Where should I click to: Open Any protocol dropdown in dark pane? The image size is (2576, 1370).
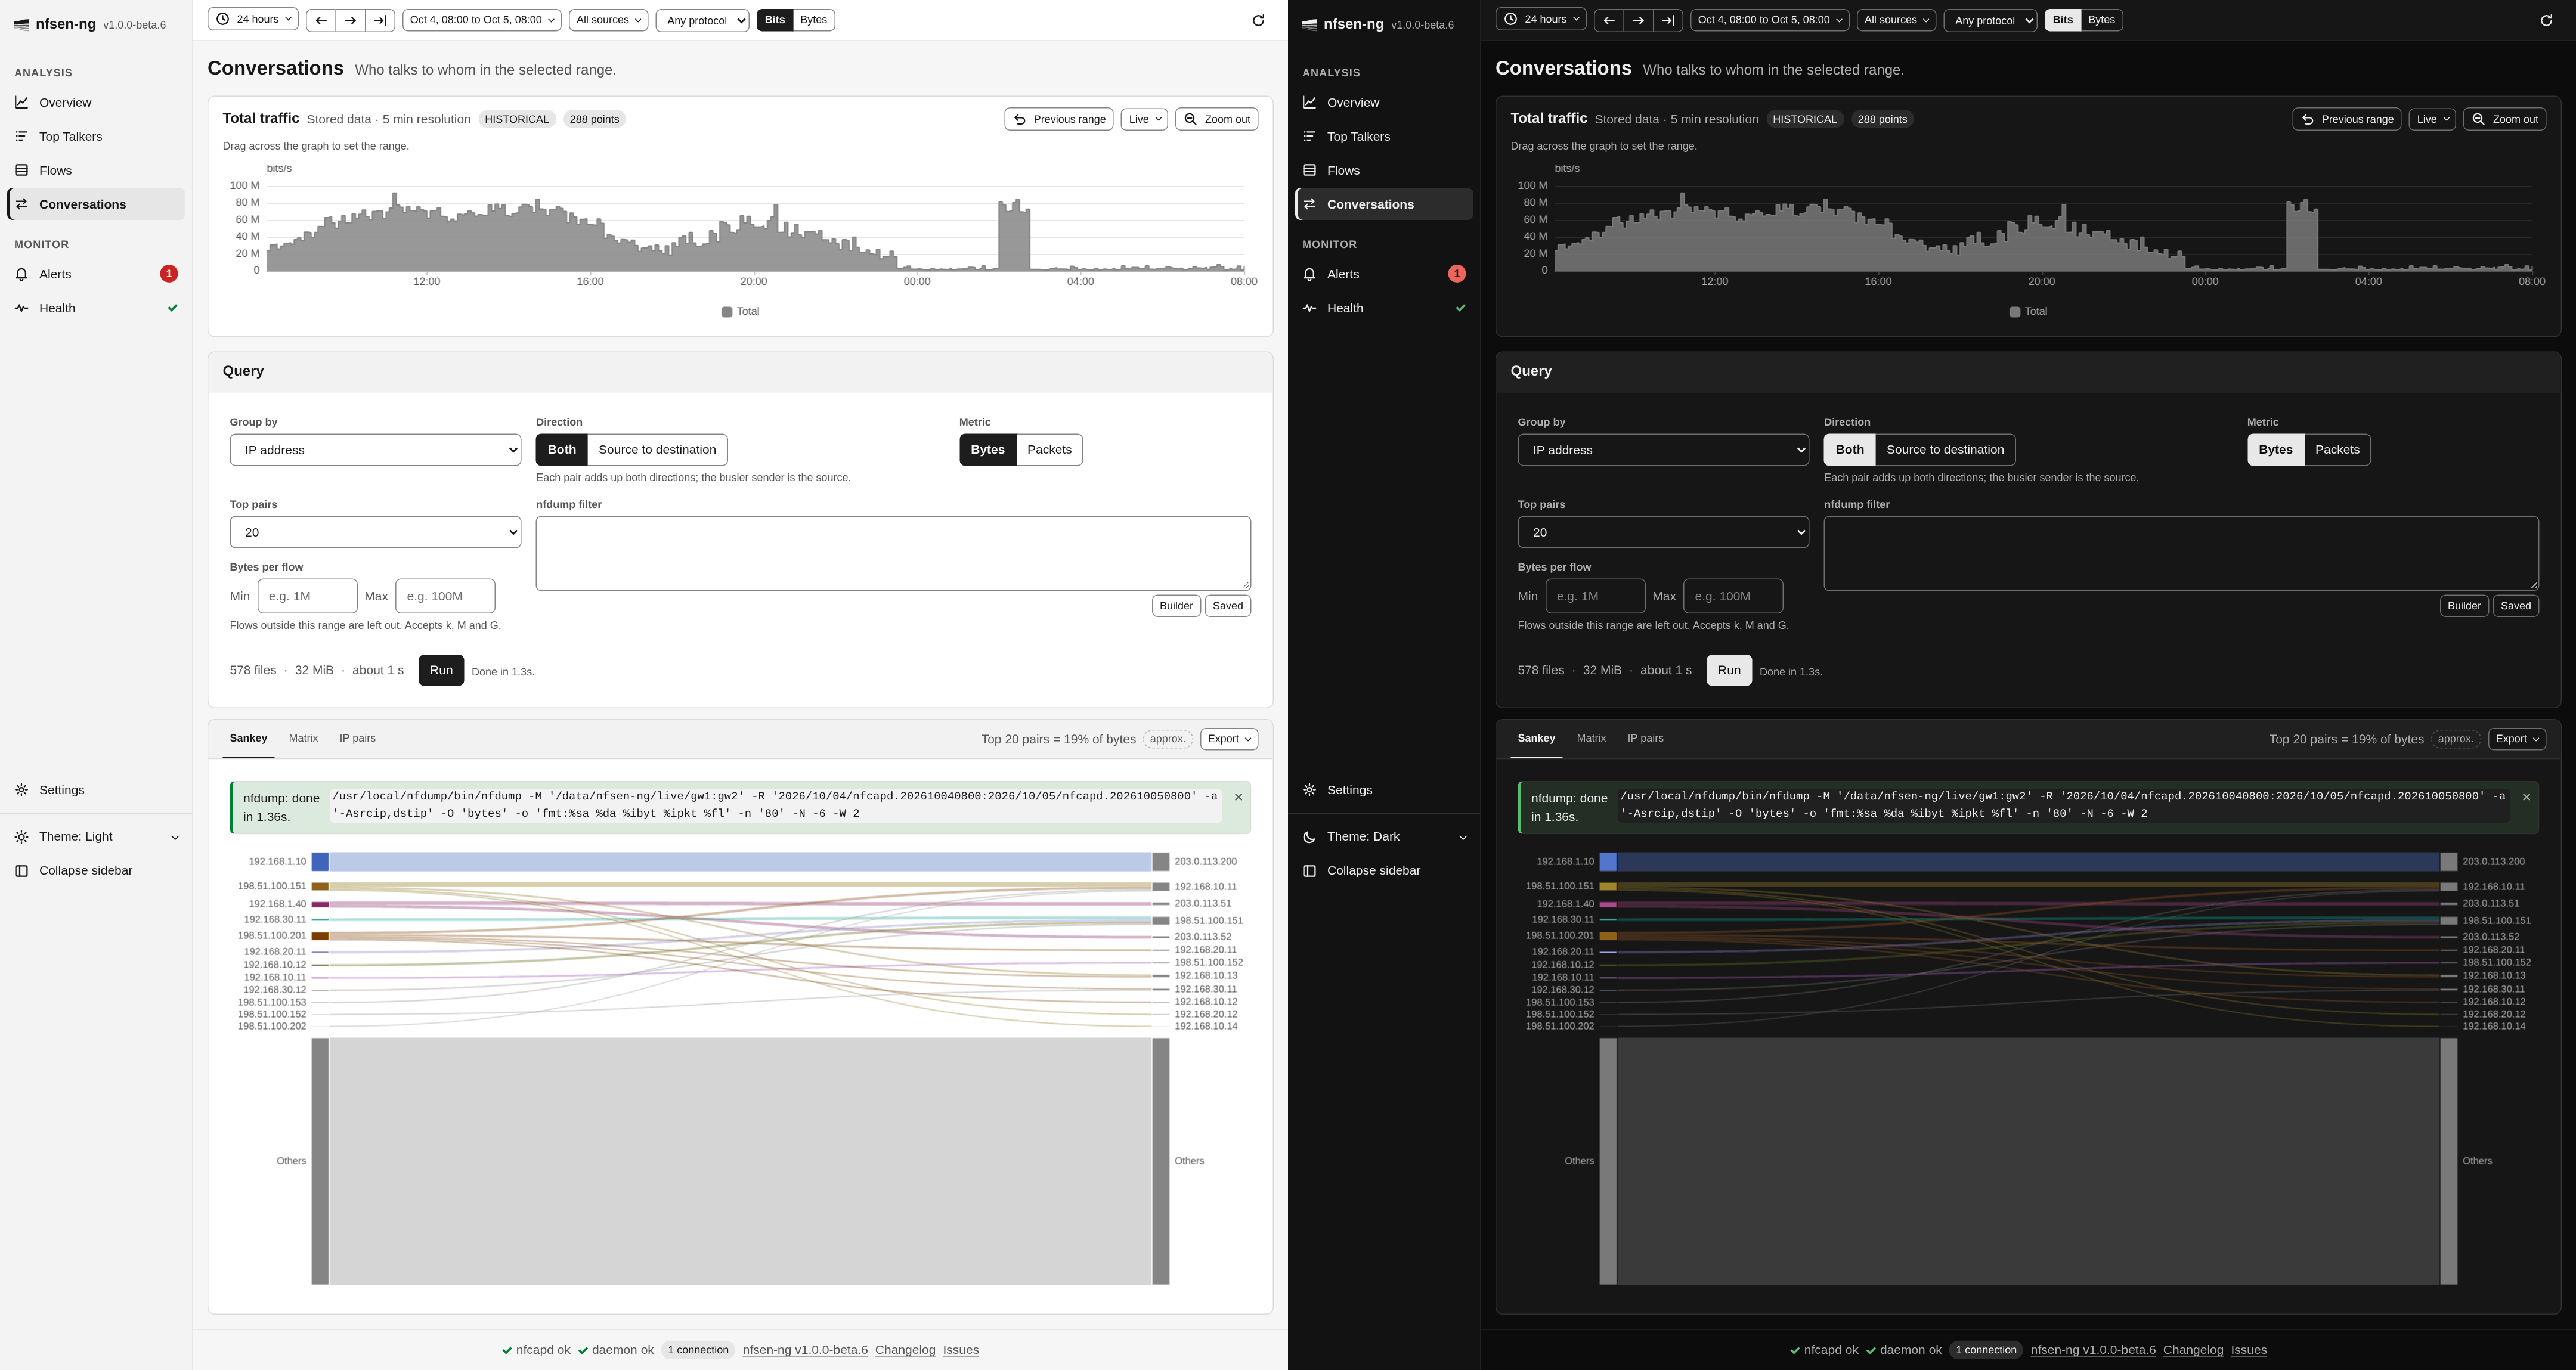pyautogui.click(x=1990, y=20)
